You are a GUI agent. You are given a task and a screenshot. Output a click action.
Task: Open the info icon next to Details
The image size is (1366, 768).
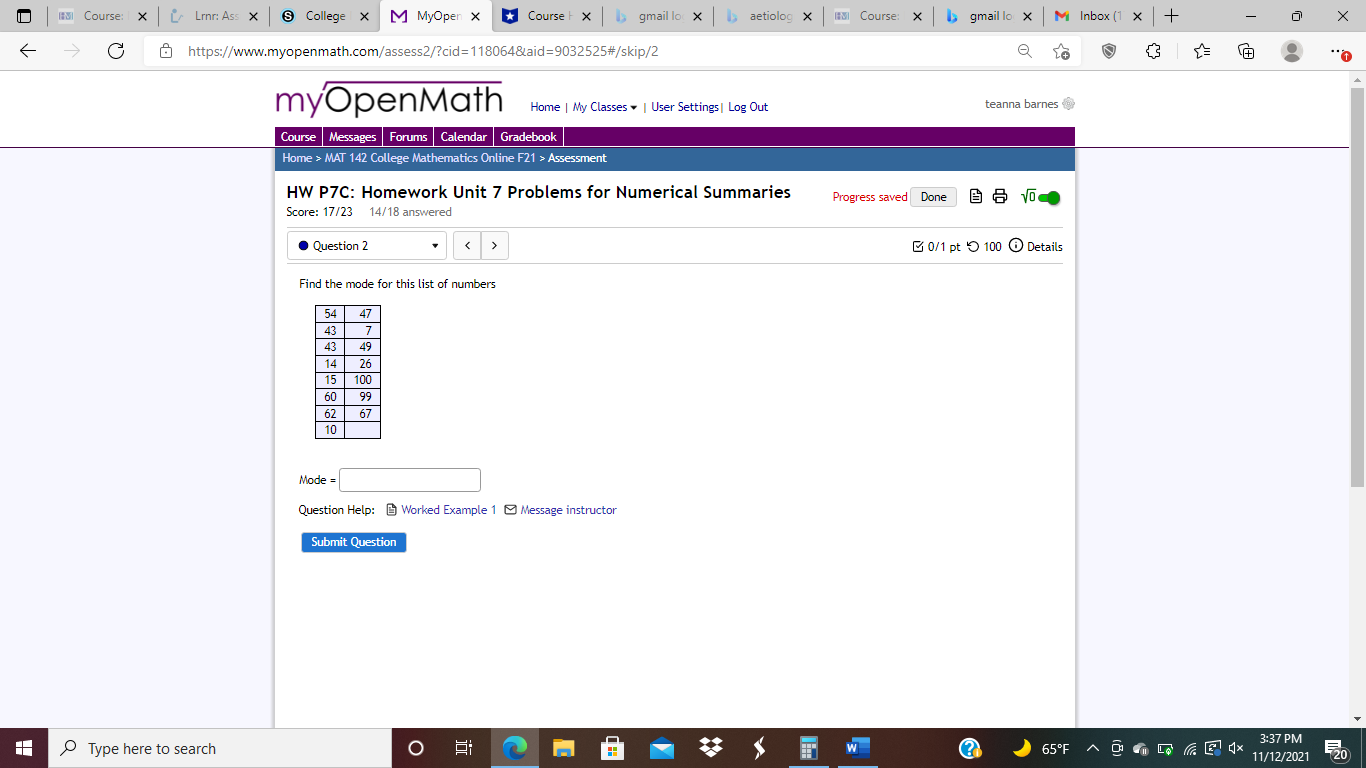pos(1016,246)
